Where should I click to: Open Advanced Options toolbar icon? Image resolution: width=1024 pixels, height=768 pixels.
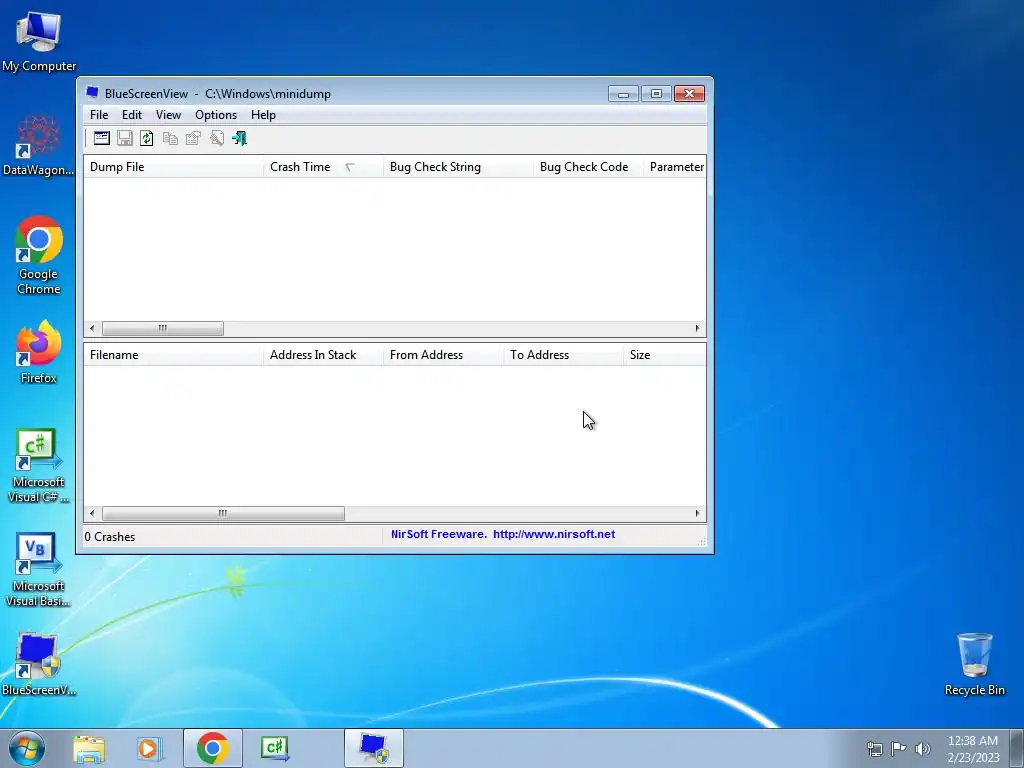(x=102, y=138)
